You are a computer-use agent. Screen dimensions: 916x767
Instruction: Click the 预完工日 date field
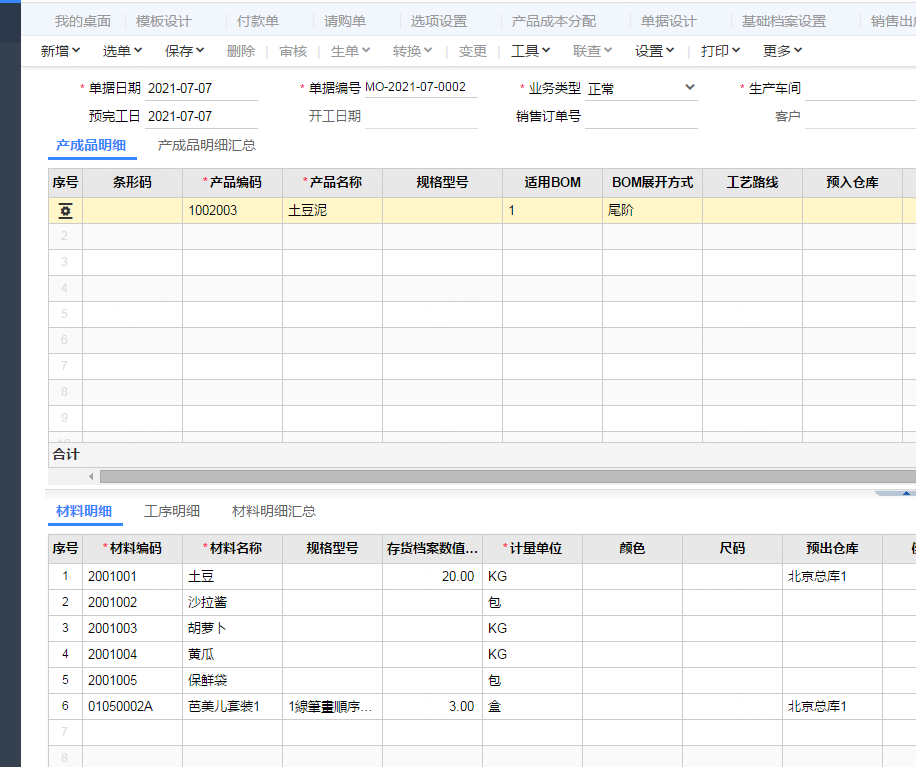[201, 116]
